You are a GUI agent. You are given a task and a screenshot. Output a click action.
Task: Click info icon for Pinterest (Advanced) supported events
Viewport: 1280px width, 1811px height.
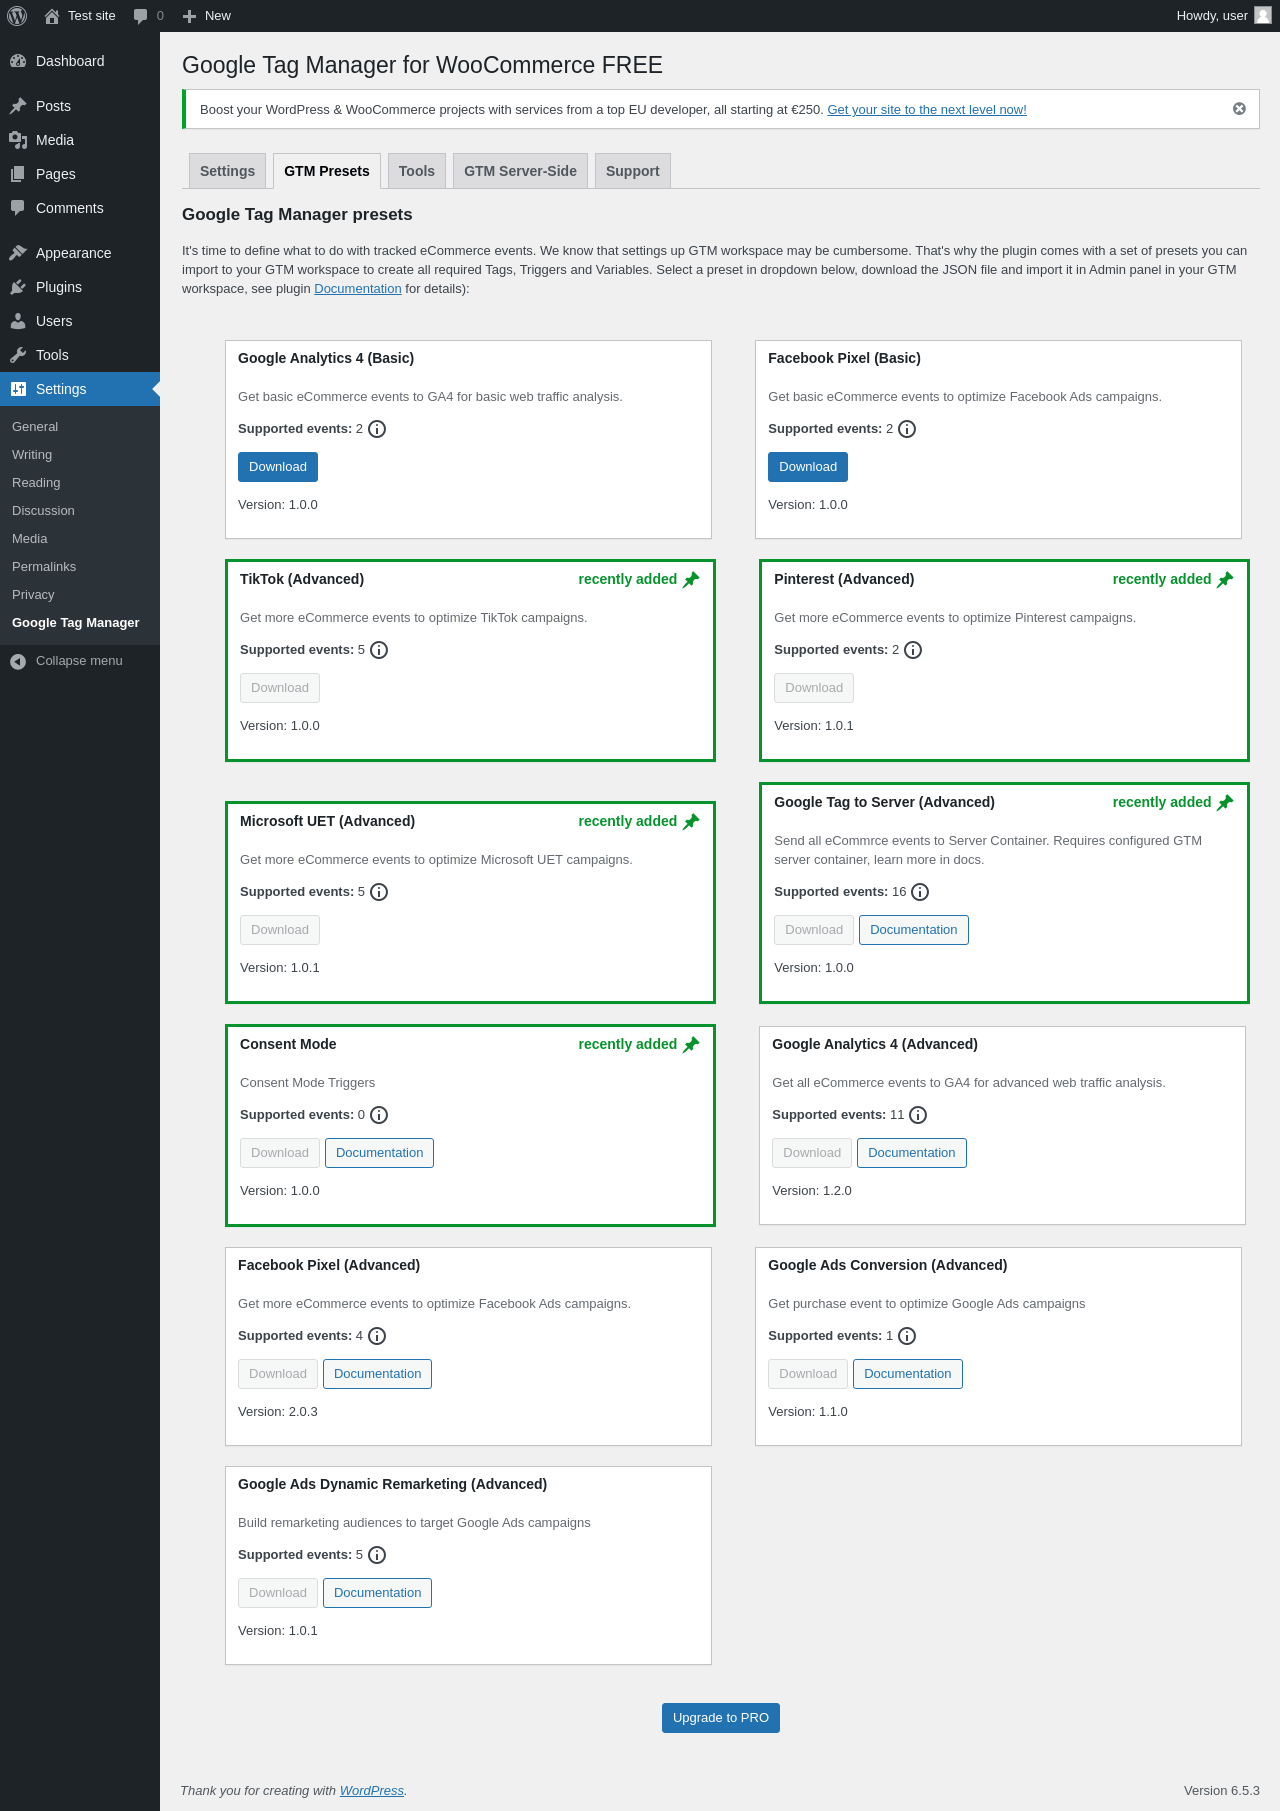coord(913,650)
